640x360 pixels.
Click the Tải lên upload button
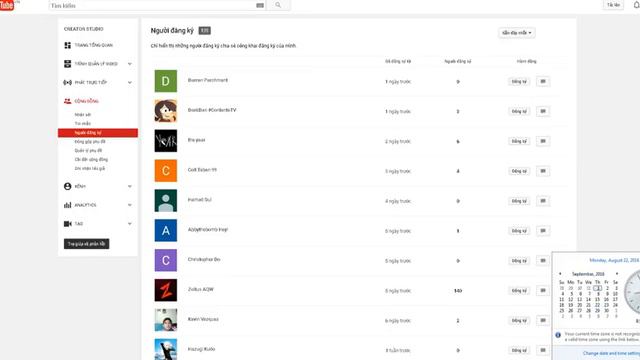tap(613, 5)
